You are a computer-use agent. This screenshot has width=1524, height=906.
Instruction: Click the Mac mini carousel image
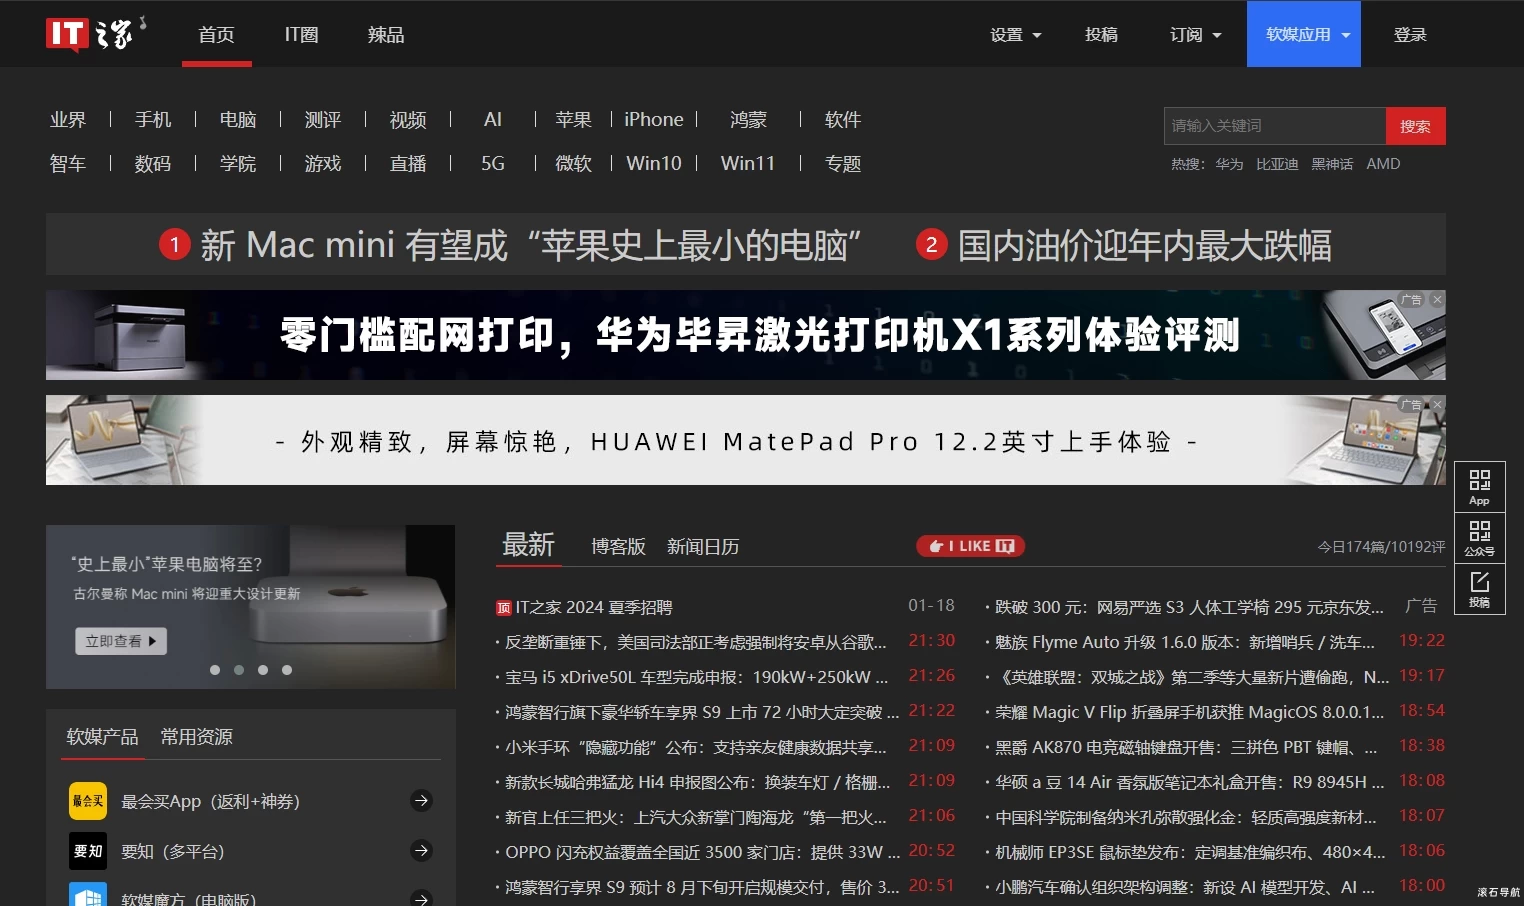(x=250, y=607)
